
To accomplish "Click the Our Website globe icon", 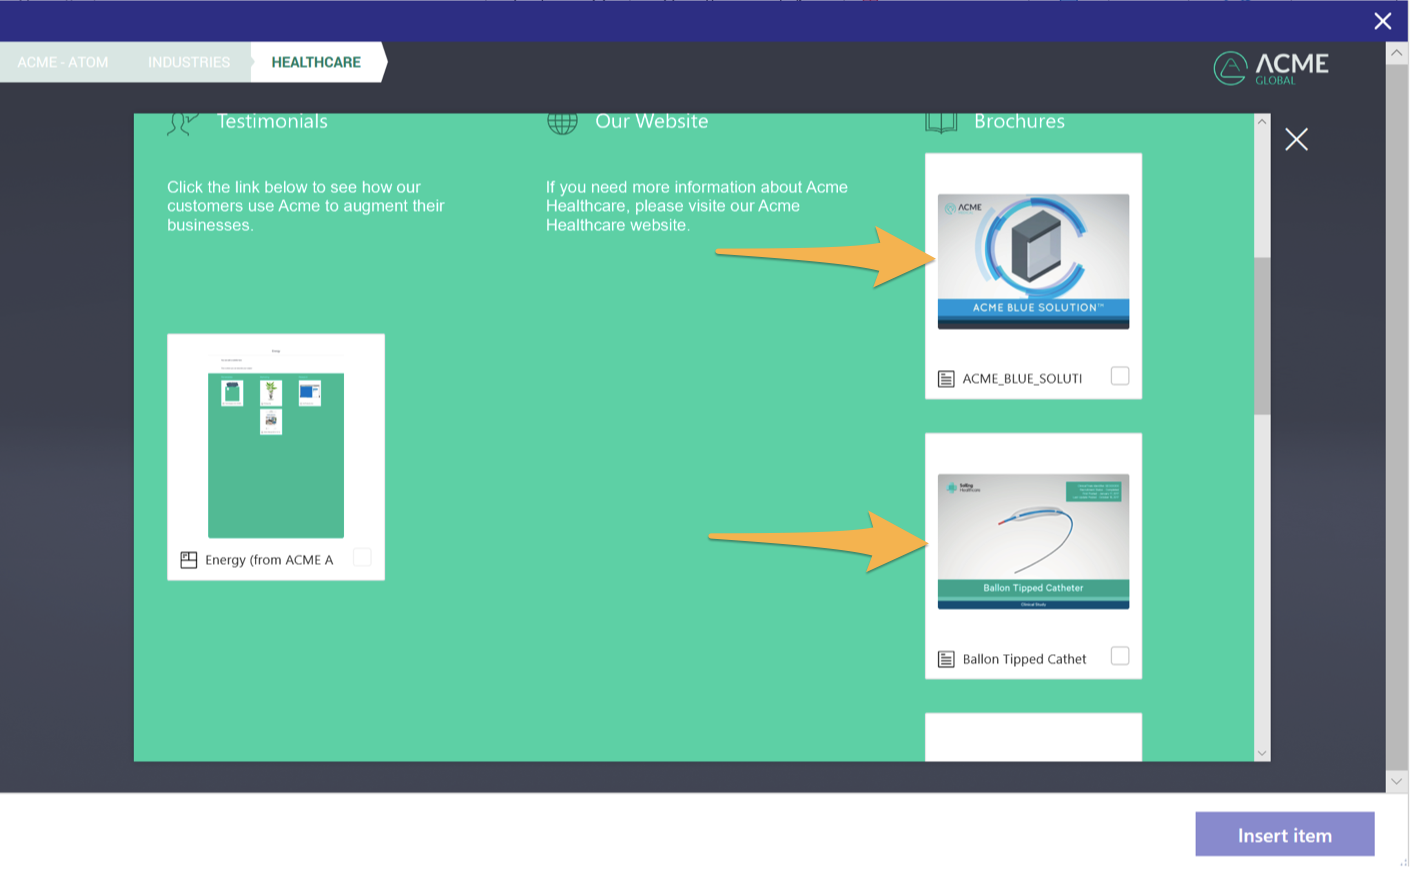I will tap(562, 123).
